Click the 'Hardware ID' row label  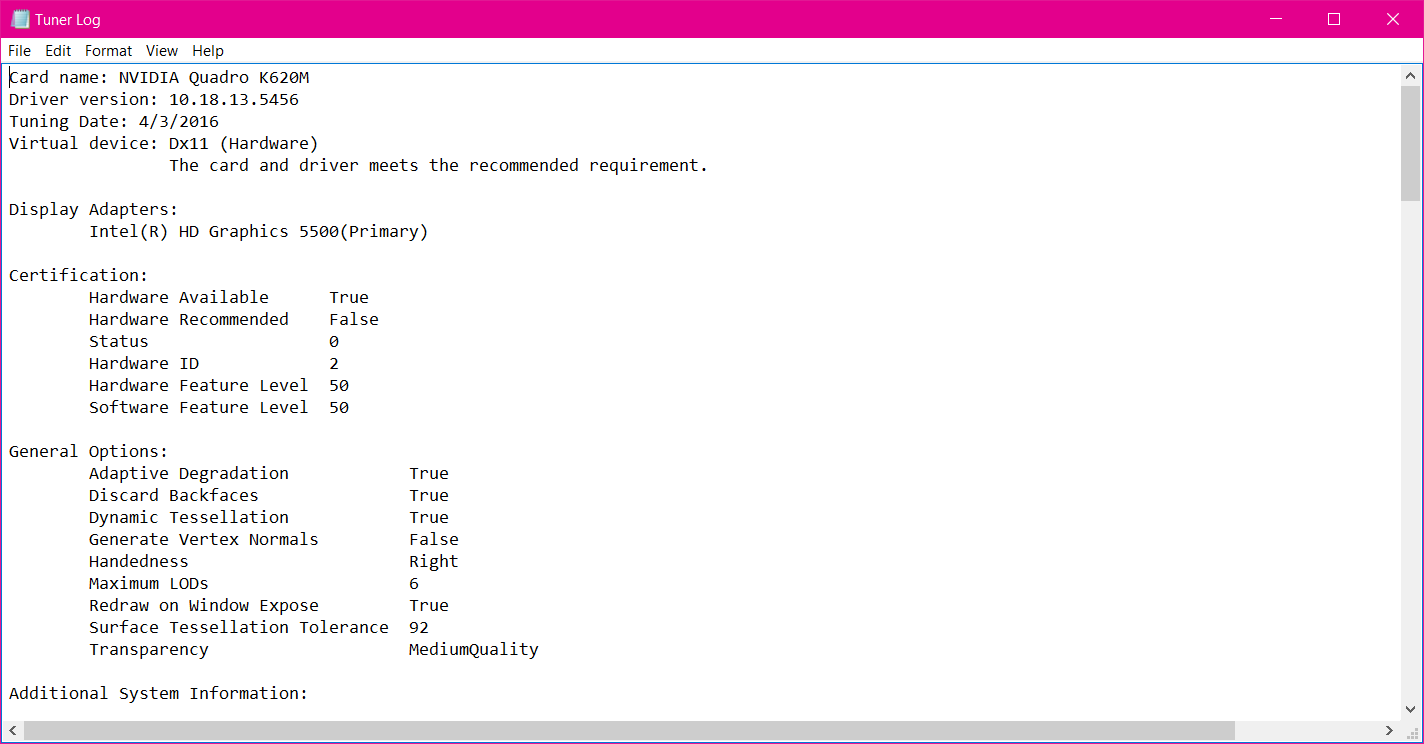click(144, 363)
